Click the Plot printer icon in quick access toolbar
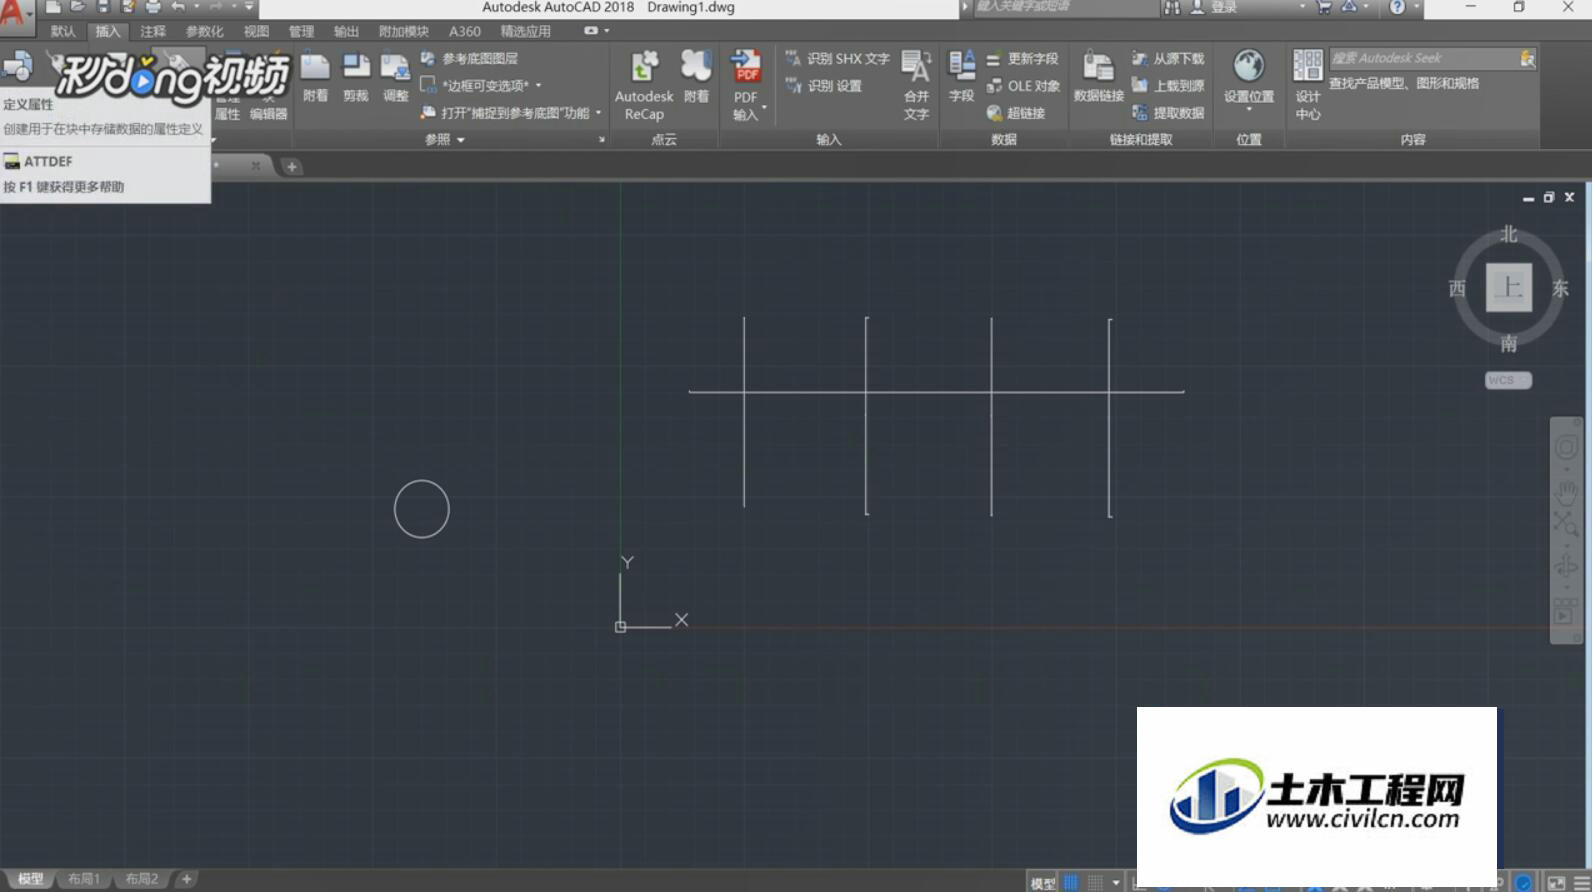The height and width of the screenshot is (892, 1592). 153,7
